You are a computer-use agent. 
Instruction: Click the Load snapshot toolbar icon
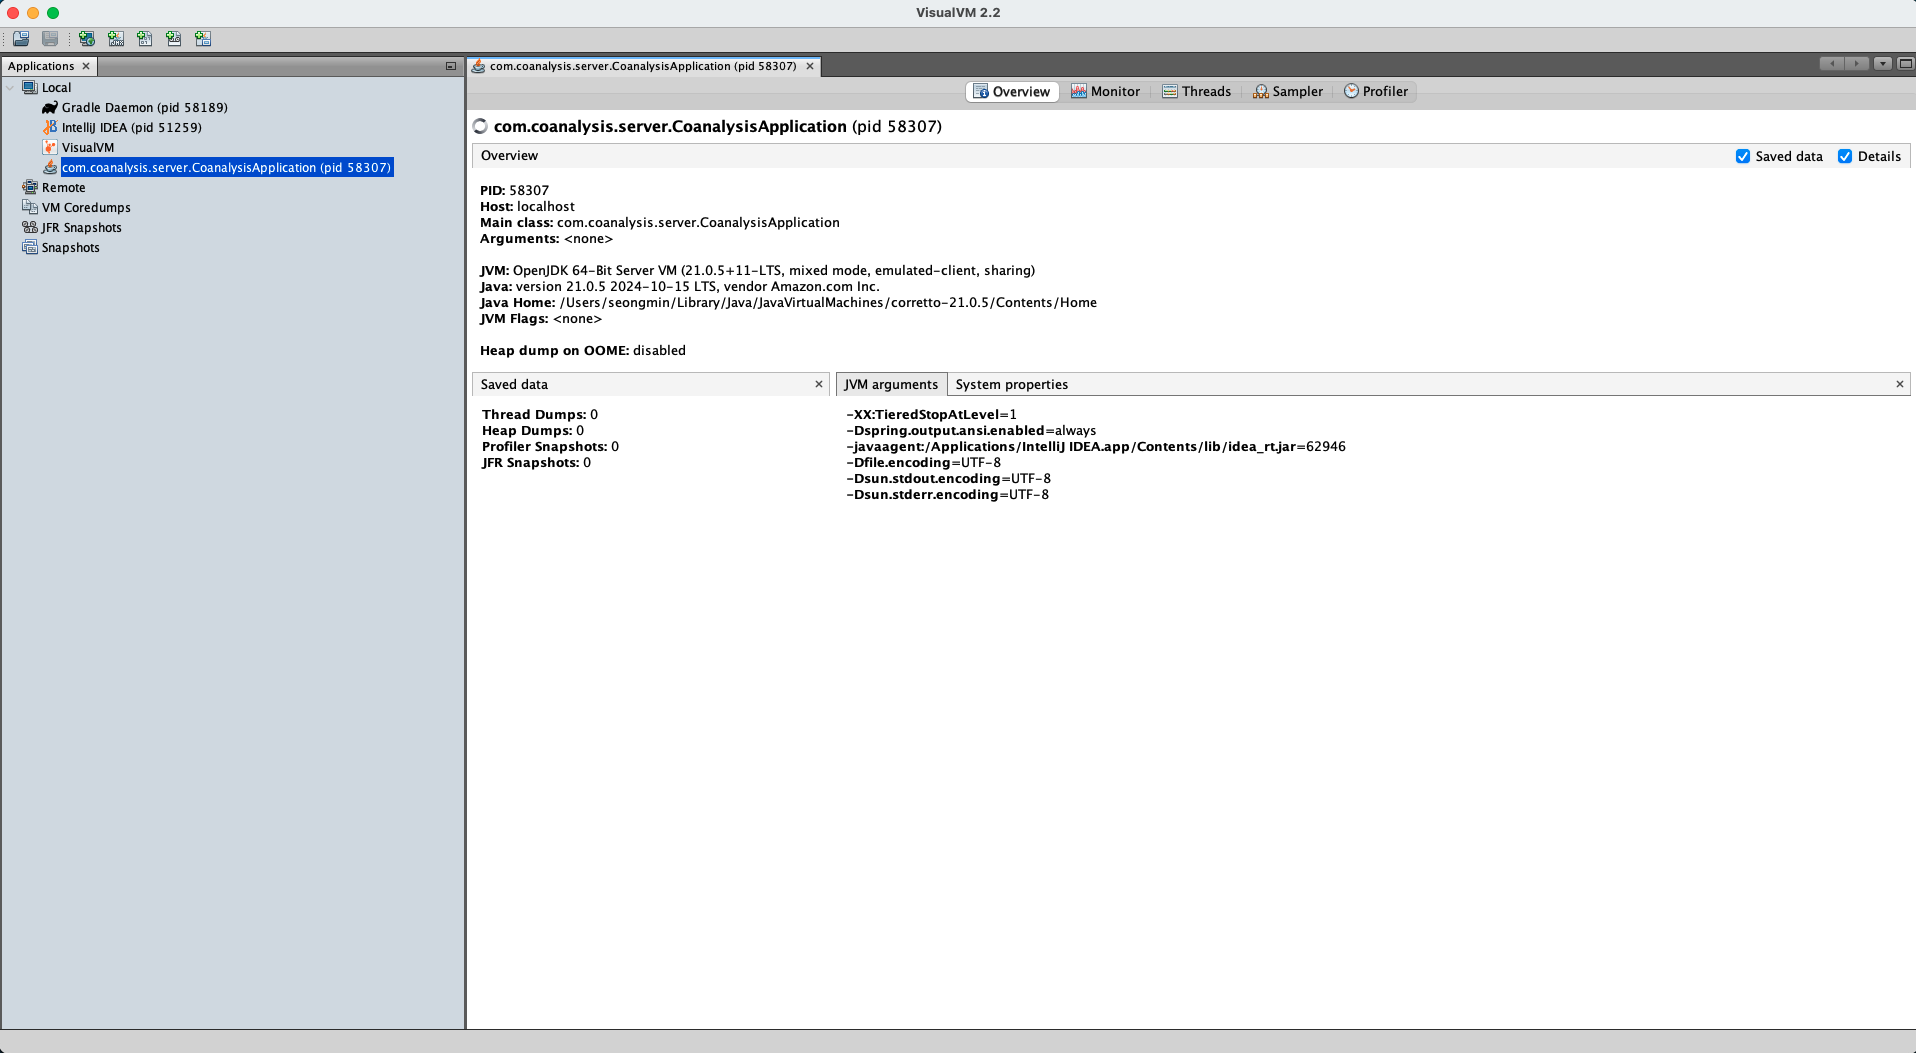click(21, 39)
